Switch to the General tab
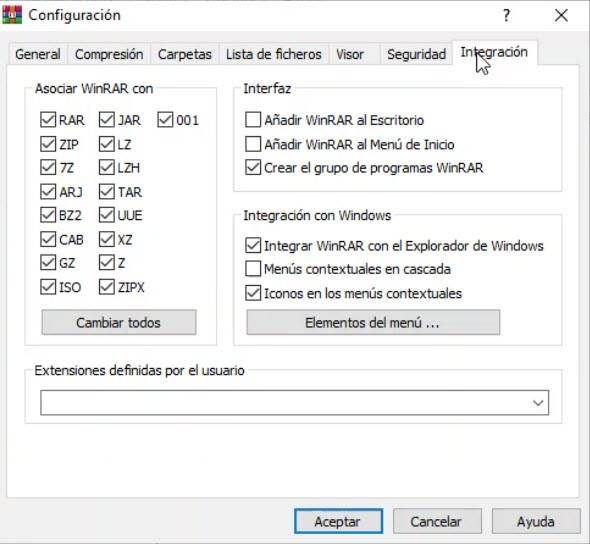Viewport: 590px width, 544px height. pyautogui.click(x=38, y=54)
